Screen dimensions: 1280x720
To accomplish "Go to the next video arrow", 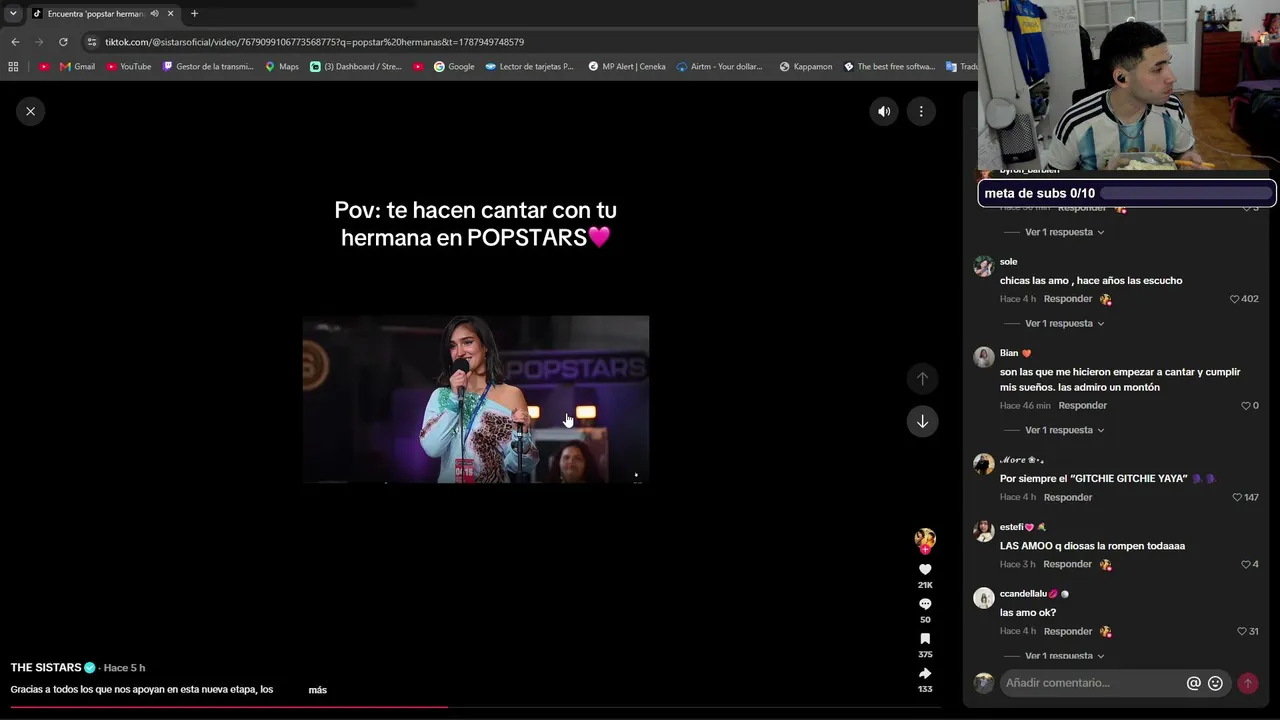I will coord(922,421).
